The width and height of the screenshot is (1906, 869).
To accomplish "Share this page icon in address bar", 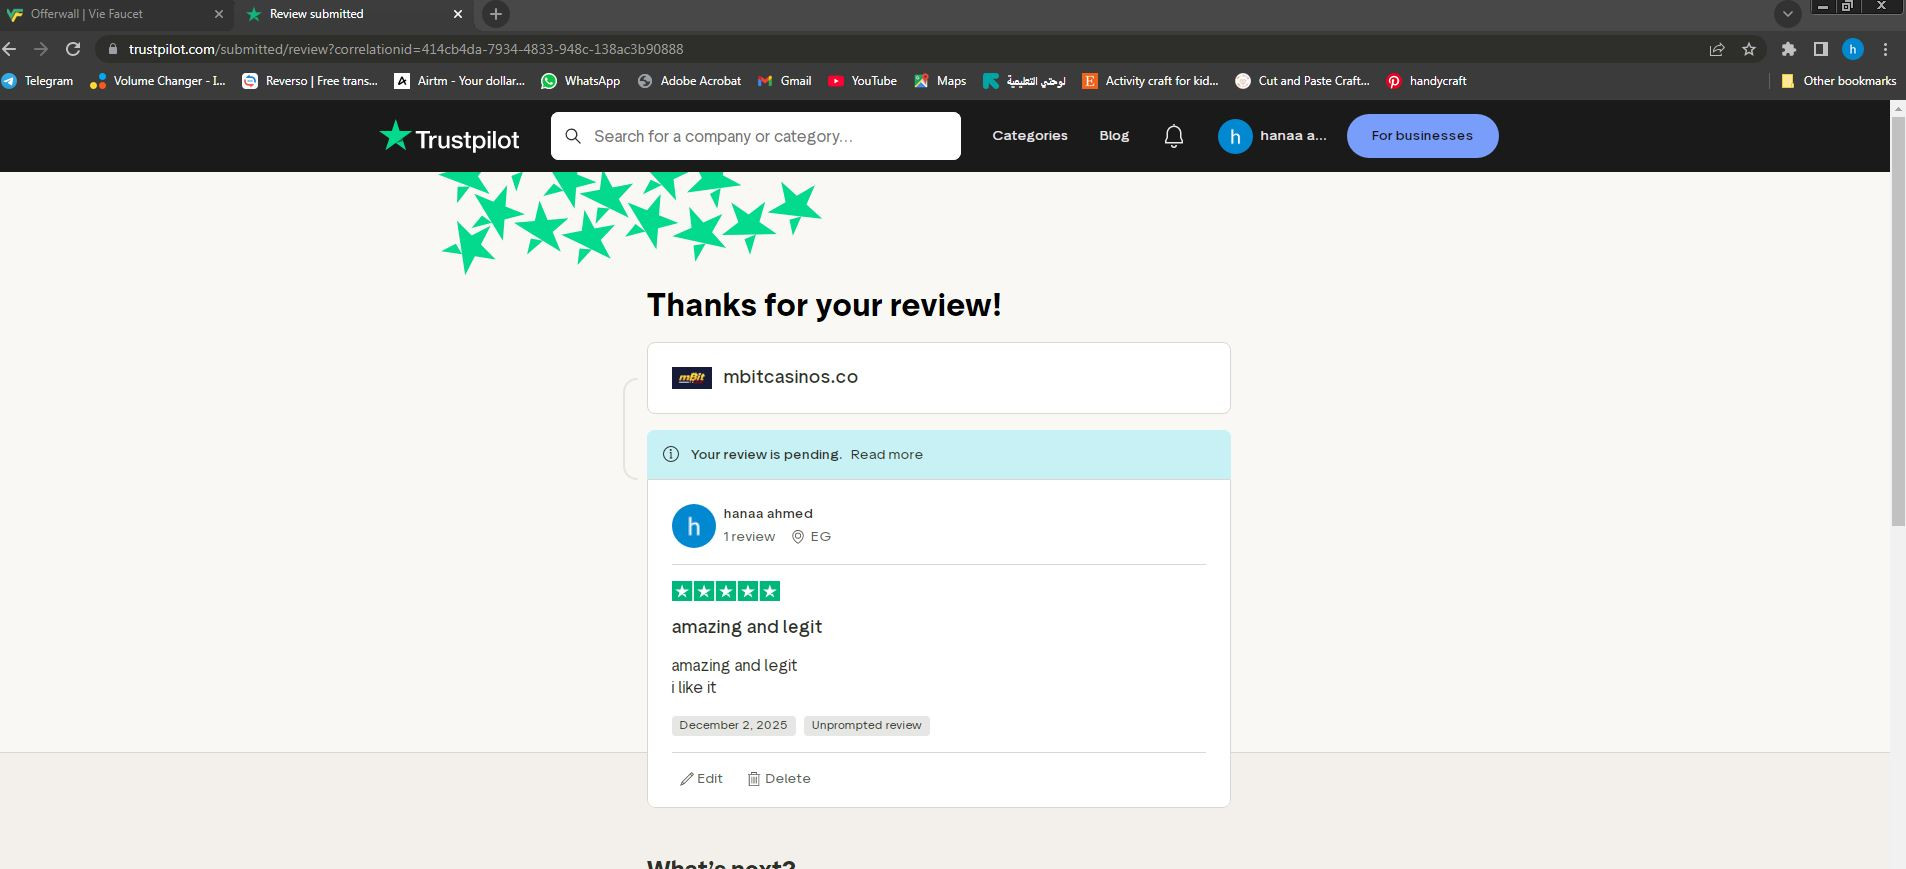I will click(1717, 49).
